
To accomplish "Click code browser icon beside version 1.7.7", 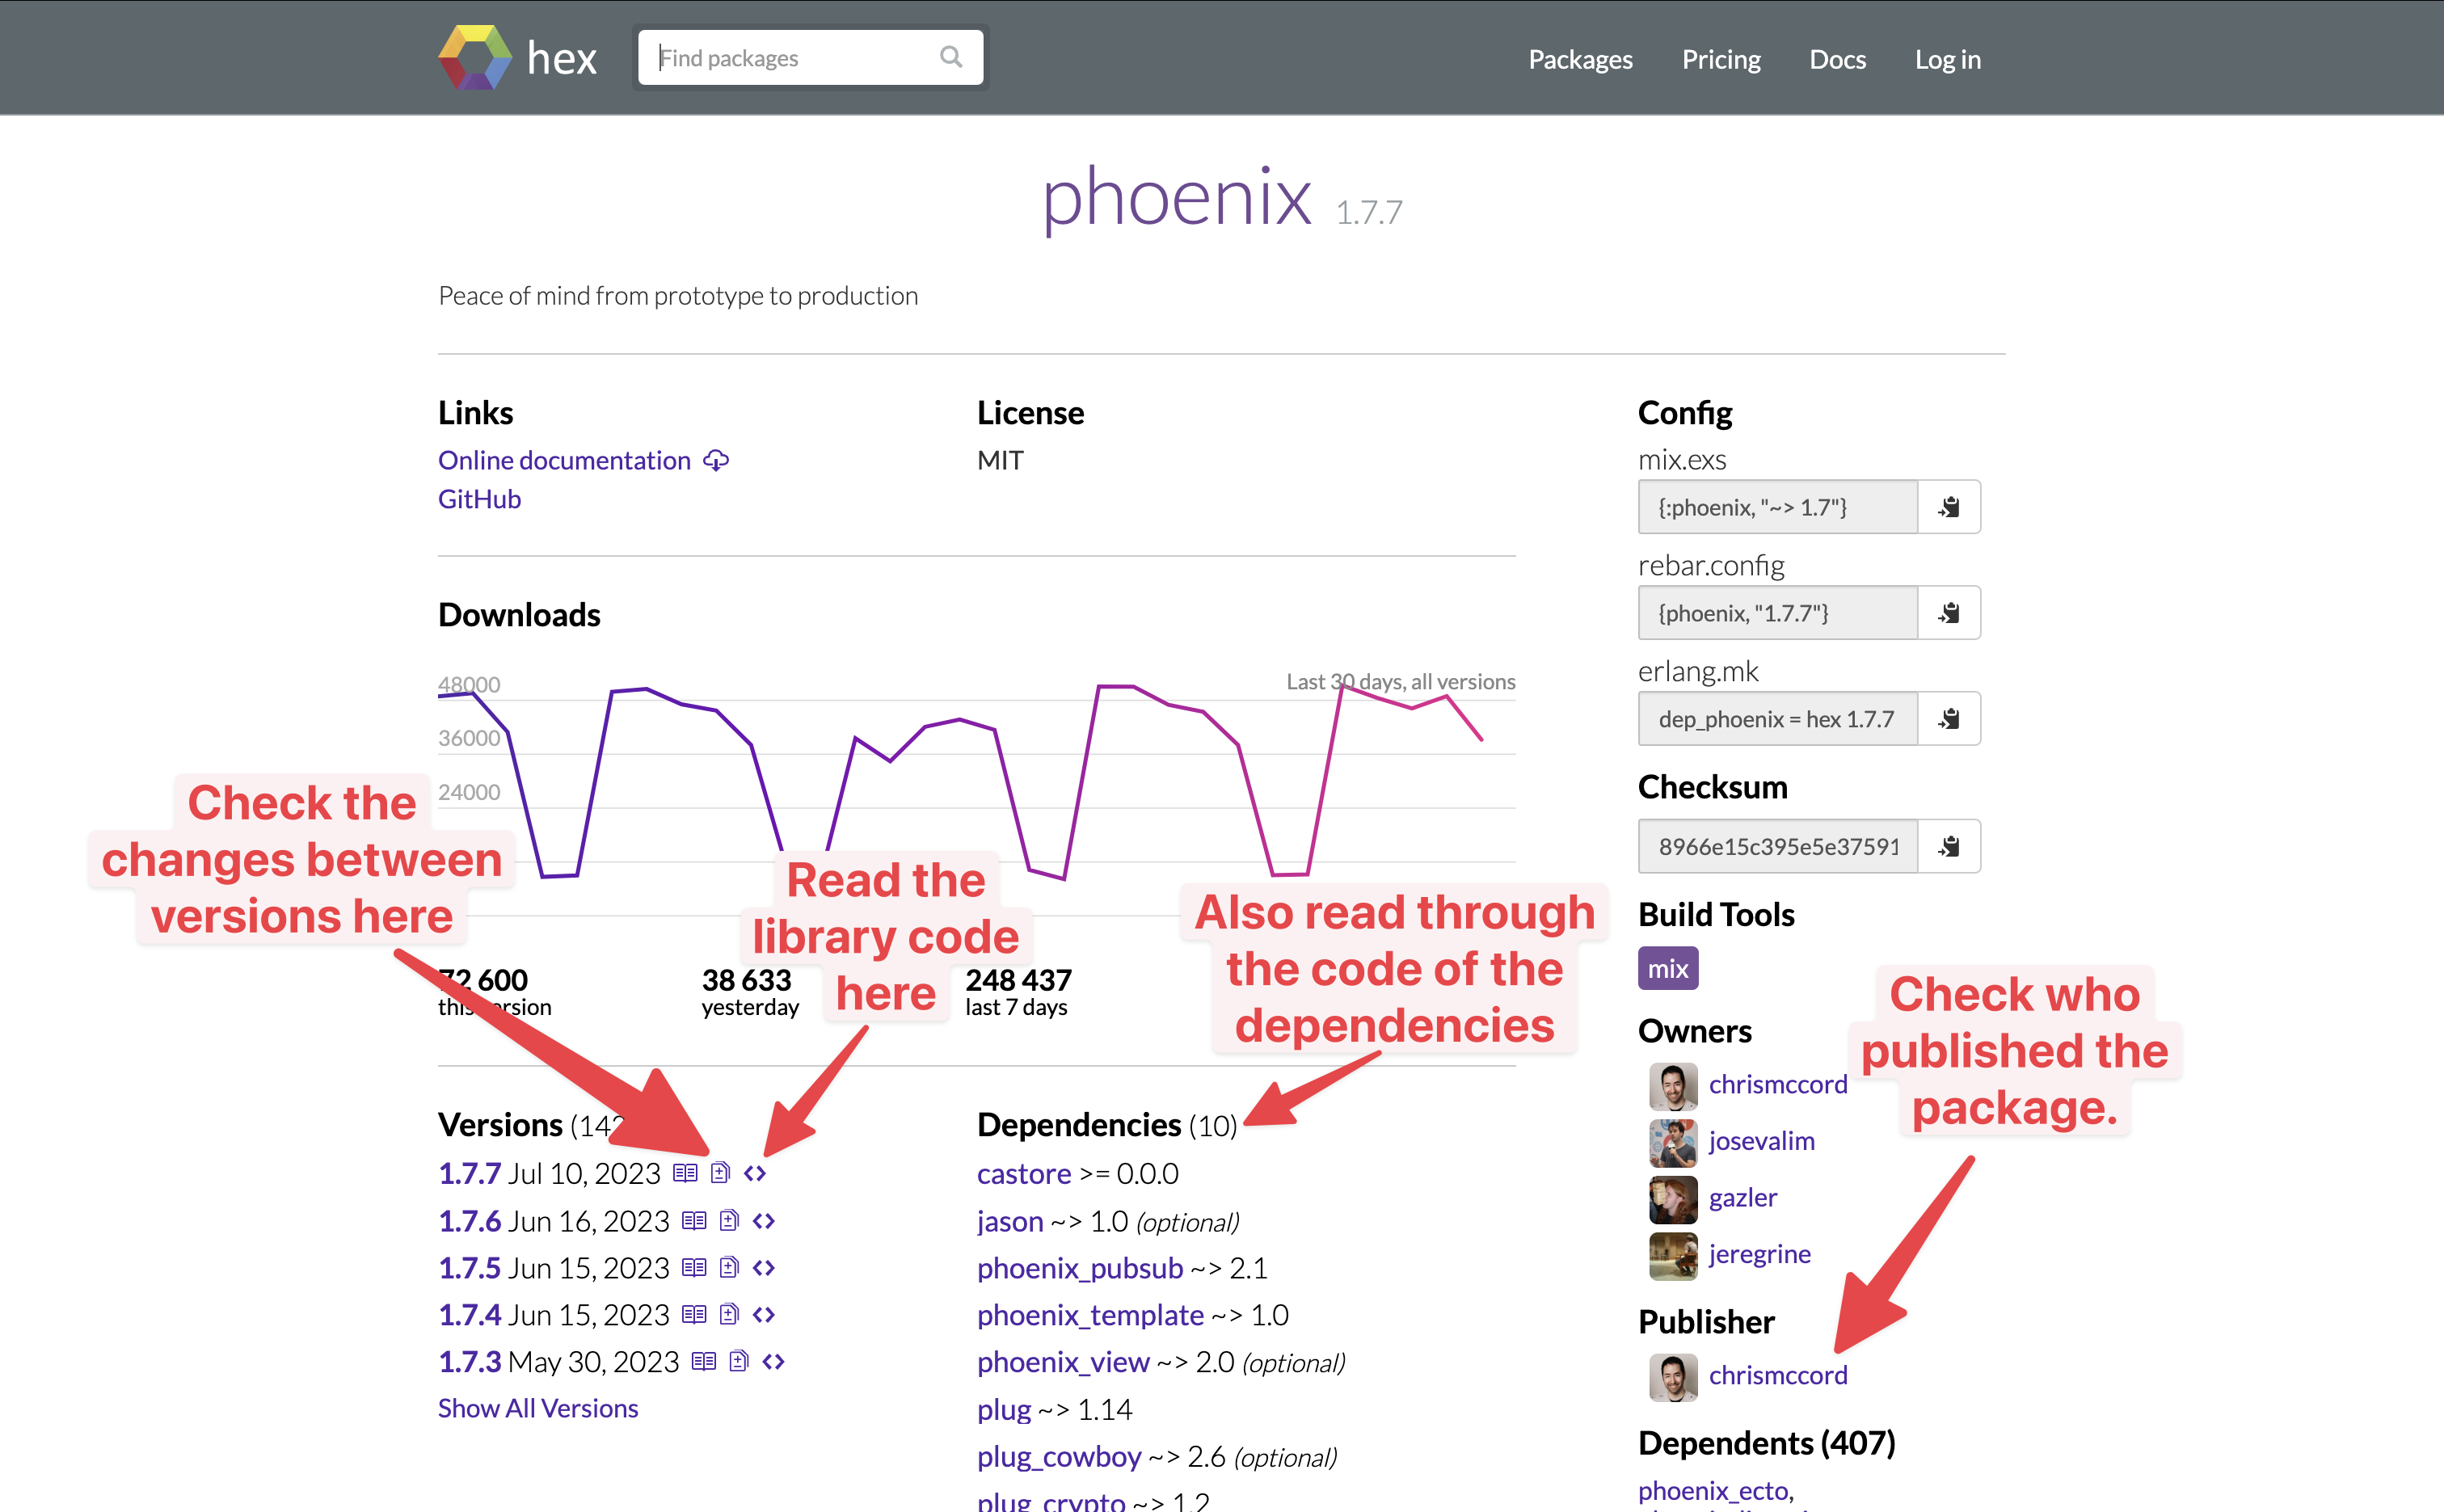I will [755, 1173].
